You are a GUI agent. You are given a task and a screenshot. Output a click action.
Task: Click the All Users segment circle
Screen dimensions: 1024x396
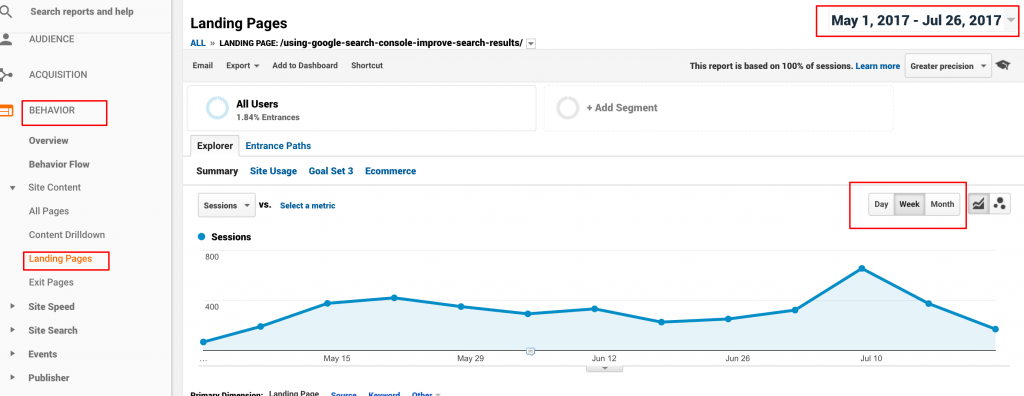pos(217,108)
